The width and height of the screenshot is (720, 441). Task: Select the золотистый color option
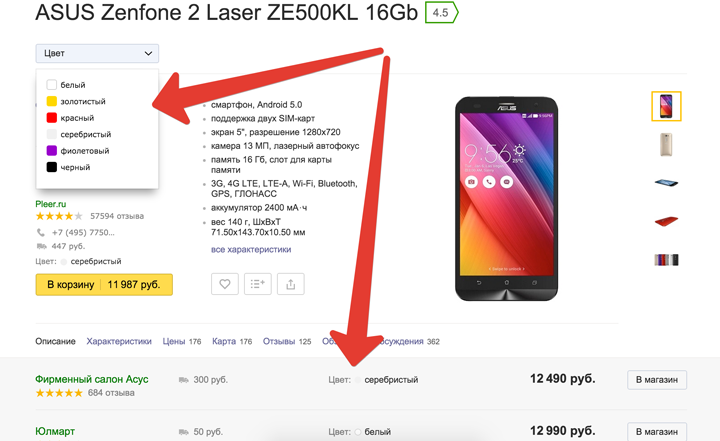pos(52,101)
